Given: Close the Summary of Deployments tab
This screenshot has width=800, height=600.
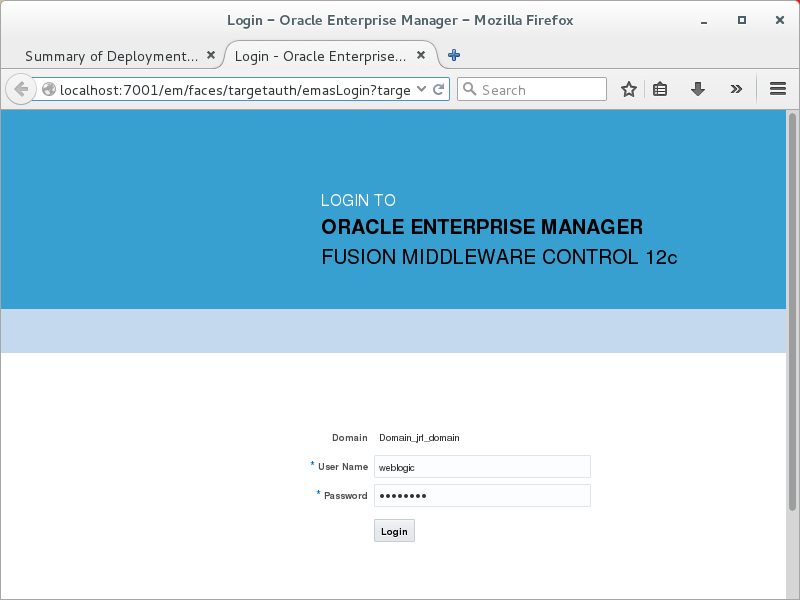Looking at the screenshot, I should tap(211, 56).
